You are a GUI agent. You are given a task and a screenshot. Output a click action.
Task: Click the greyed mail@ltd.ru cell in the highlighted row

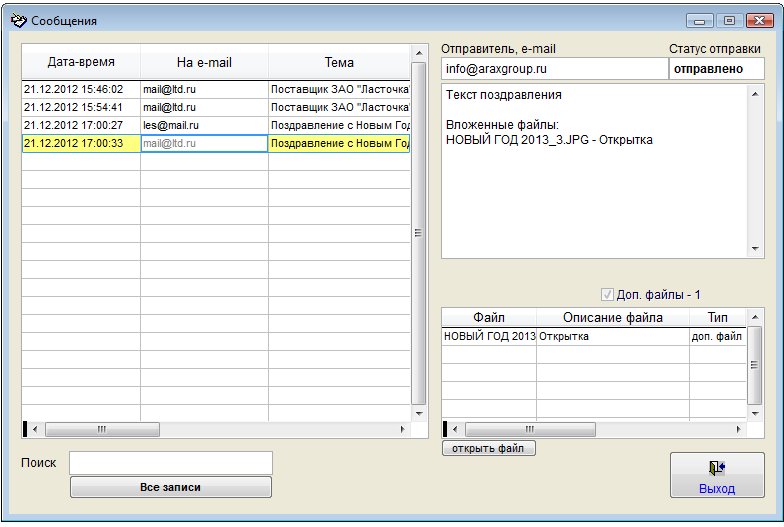[x=204, y=144]
